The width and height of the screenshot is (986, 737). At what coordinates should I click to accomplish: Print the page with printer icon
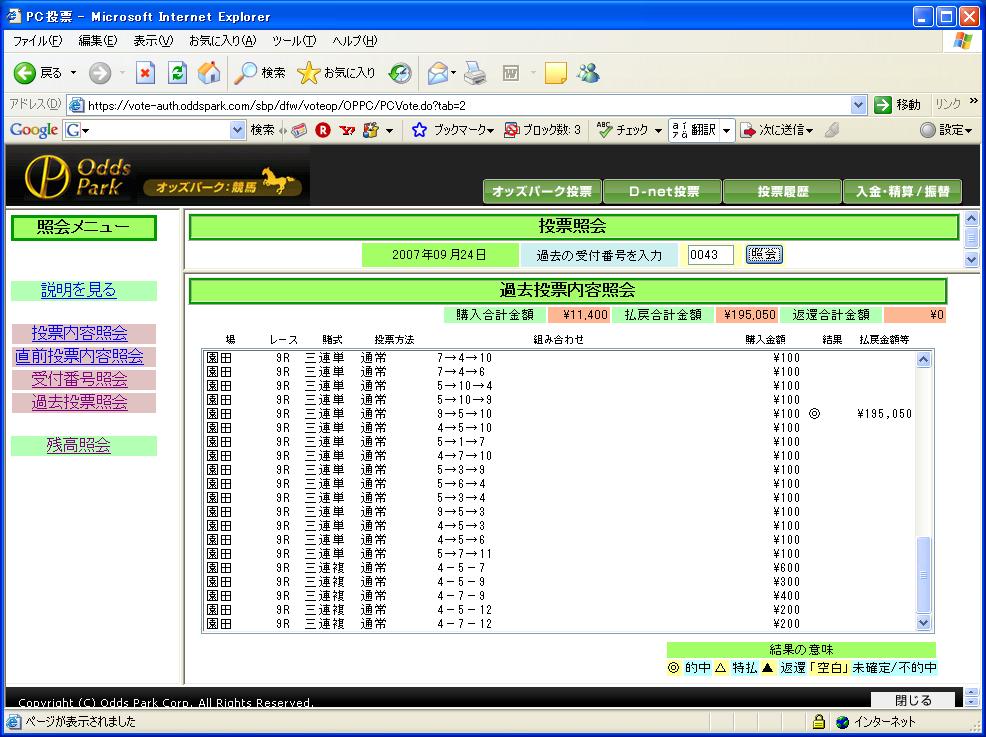coord(475,74)
